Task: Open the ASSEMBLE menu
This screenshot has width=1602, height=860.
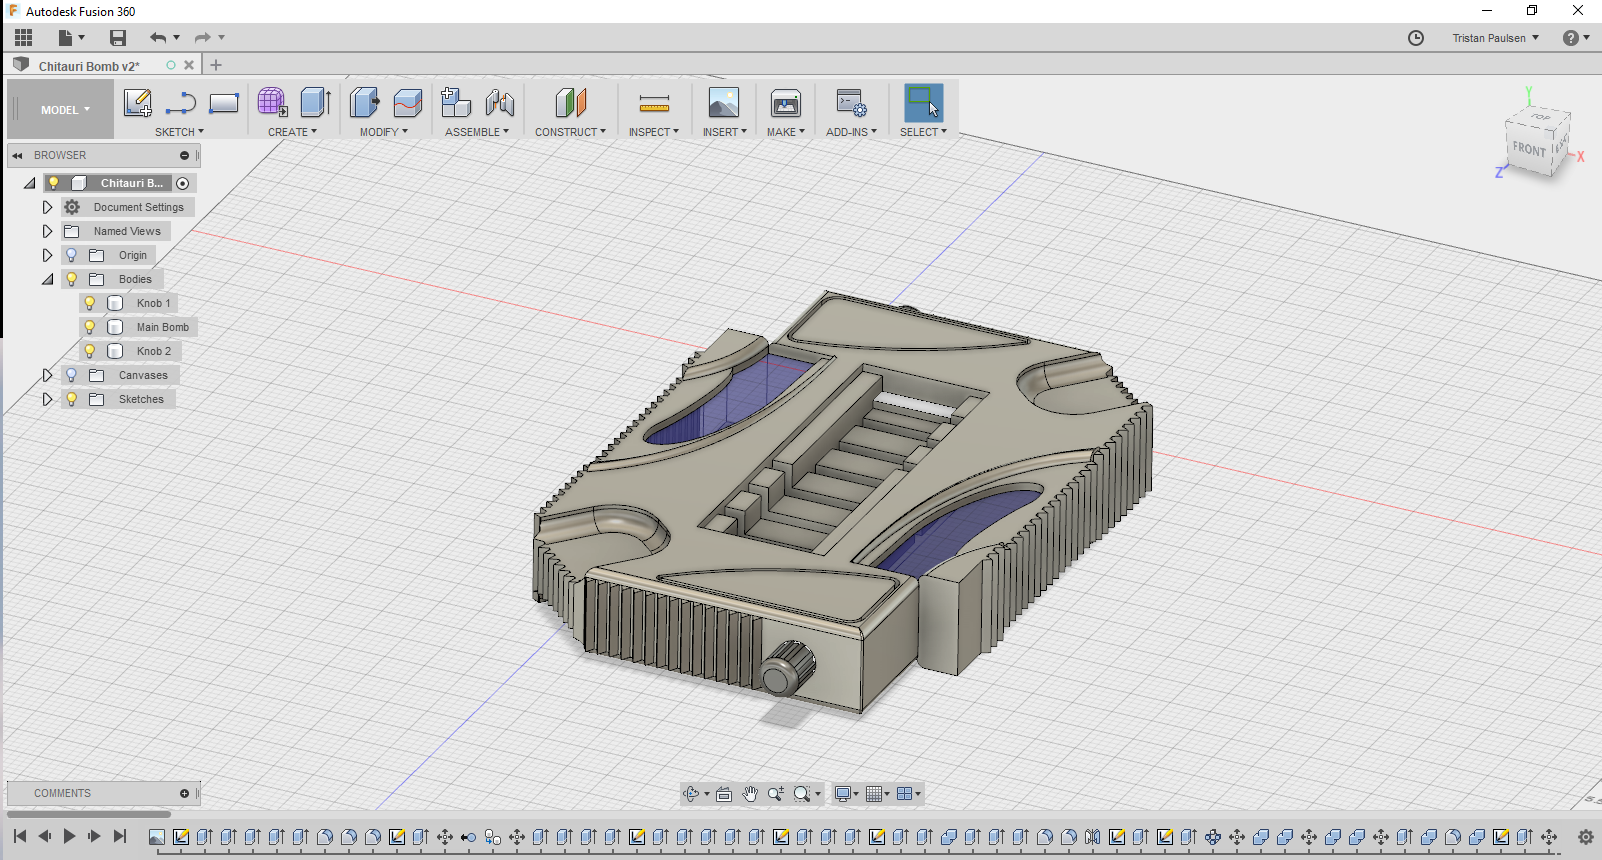Action: click(x=477, y=132)
